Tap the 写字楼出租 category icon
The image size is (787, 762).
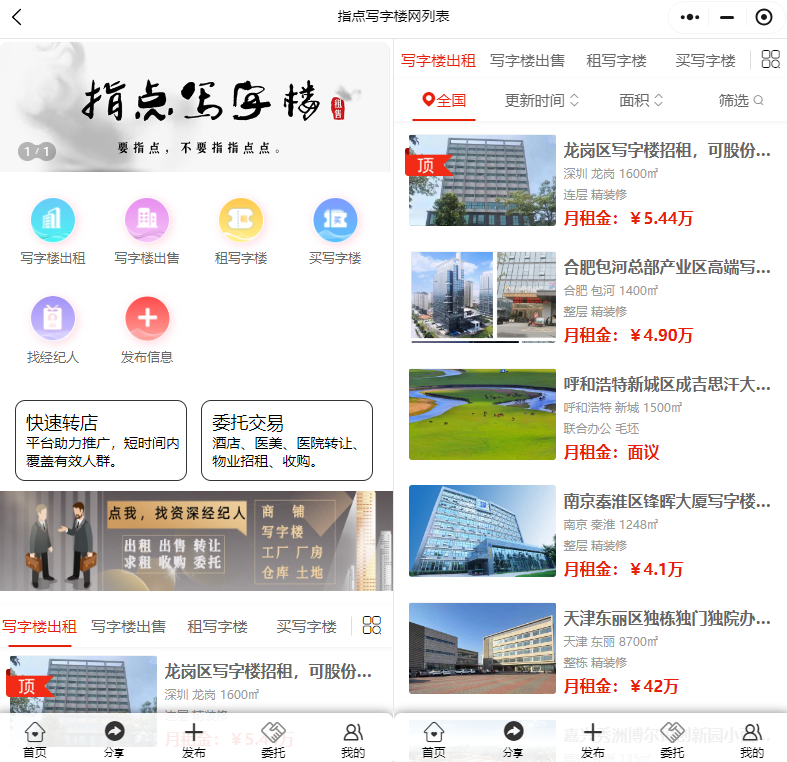pyautogui.click(x=53, y=221)
